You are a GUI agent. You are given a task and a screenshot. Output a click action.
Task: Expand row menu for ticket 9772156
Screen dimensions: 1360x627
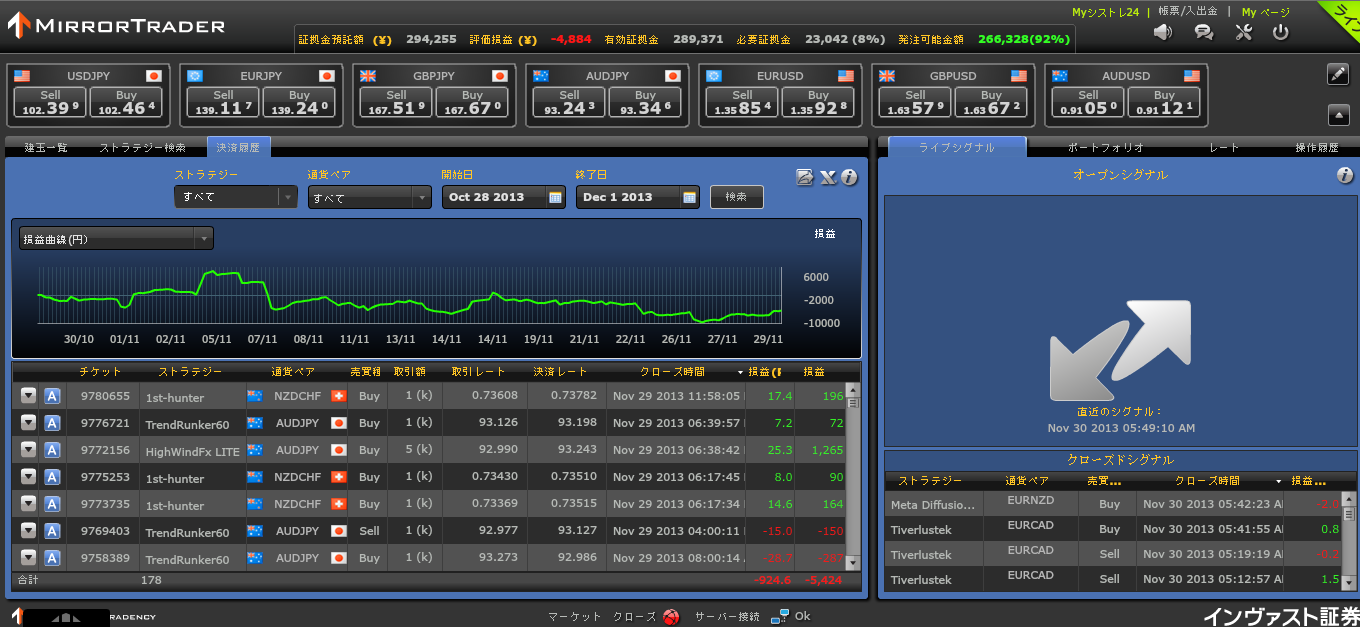point(28,450)
